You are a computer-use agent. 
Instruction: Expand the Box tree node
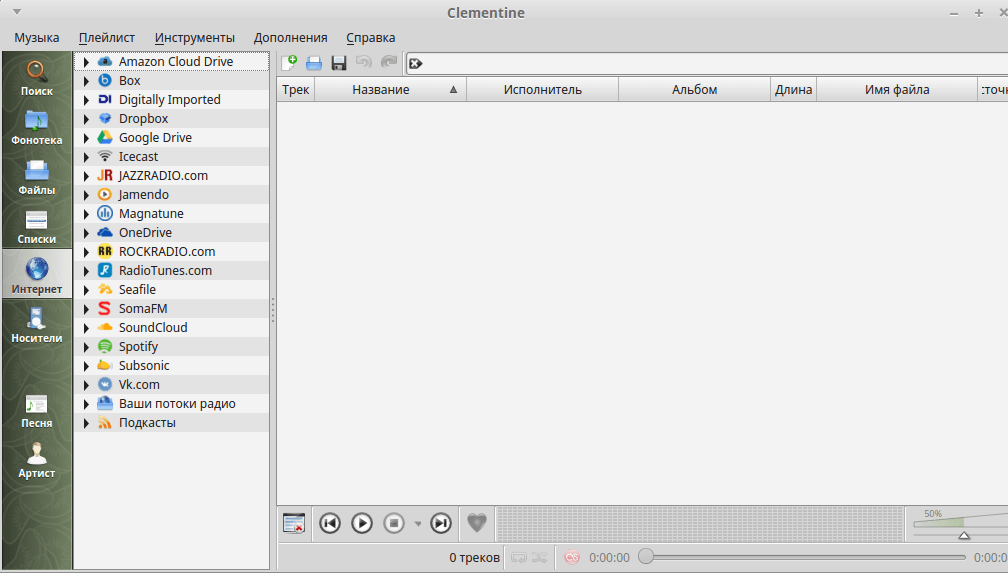click(x=86, y=81)
